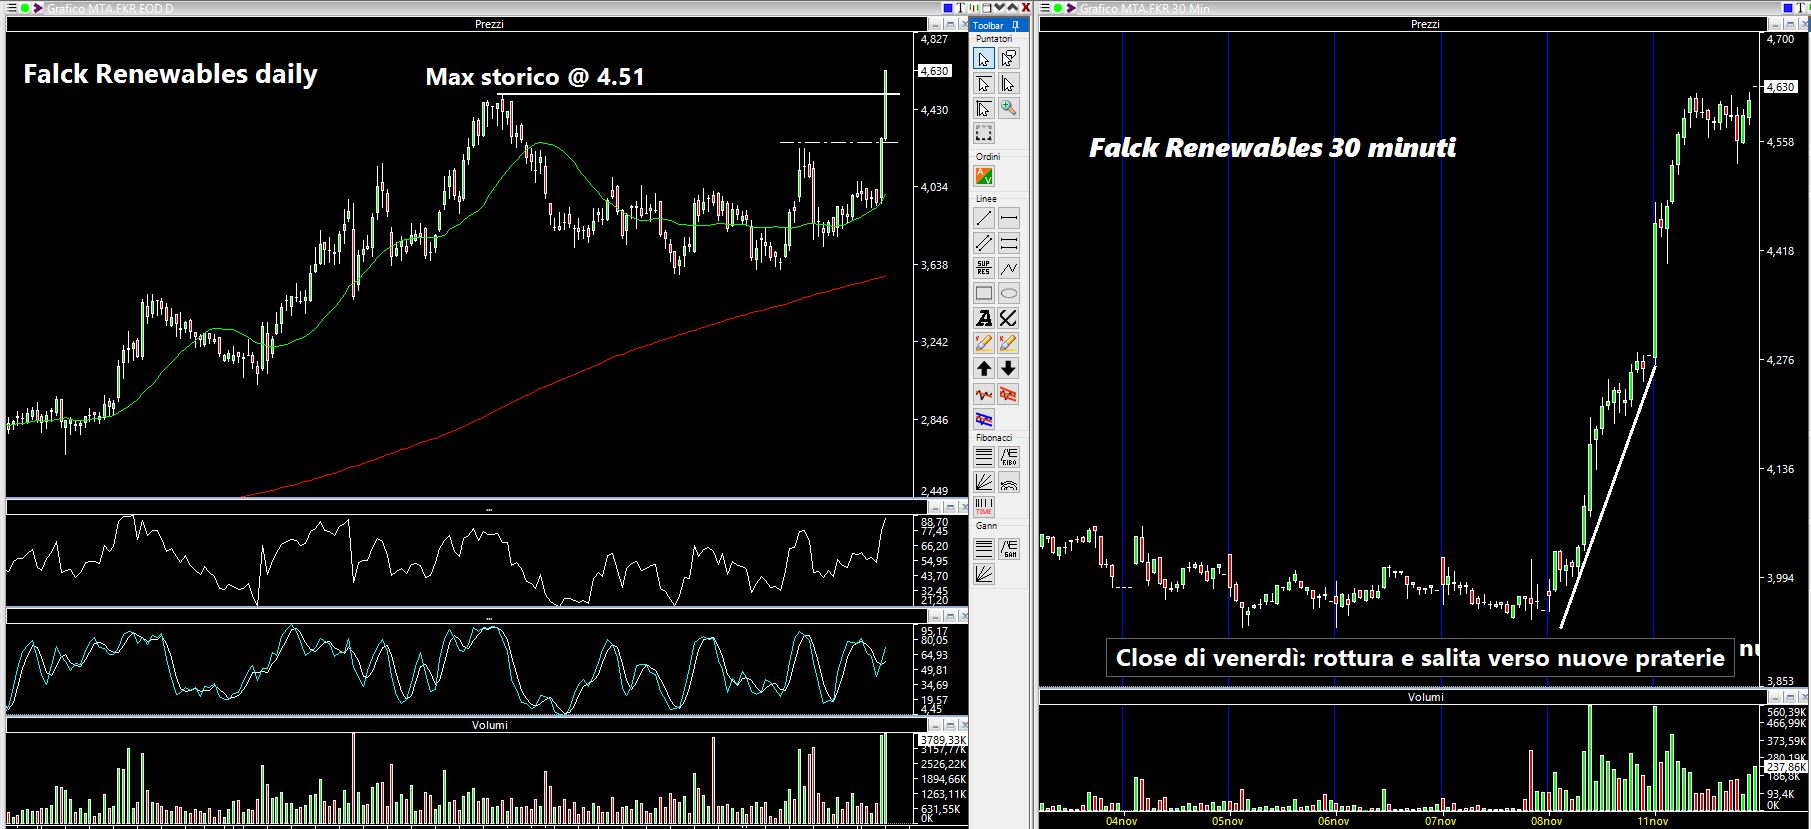Click the up chevron in daily chart title
The image size is (1811, 829).
(x=1012, y=8)
